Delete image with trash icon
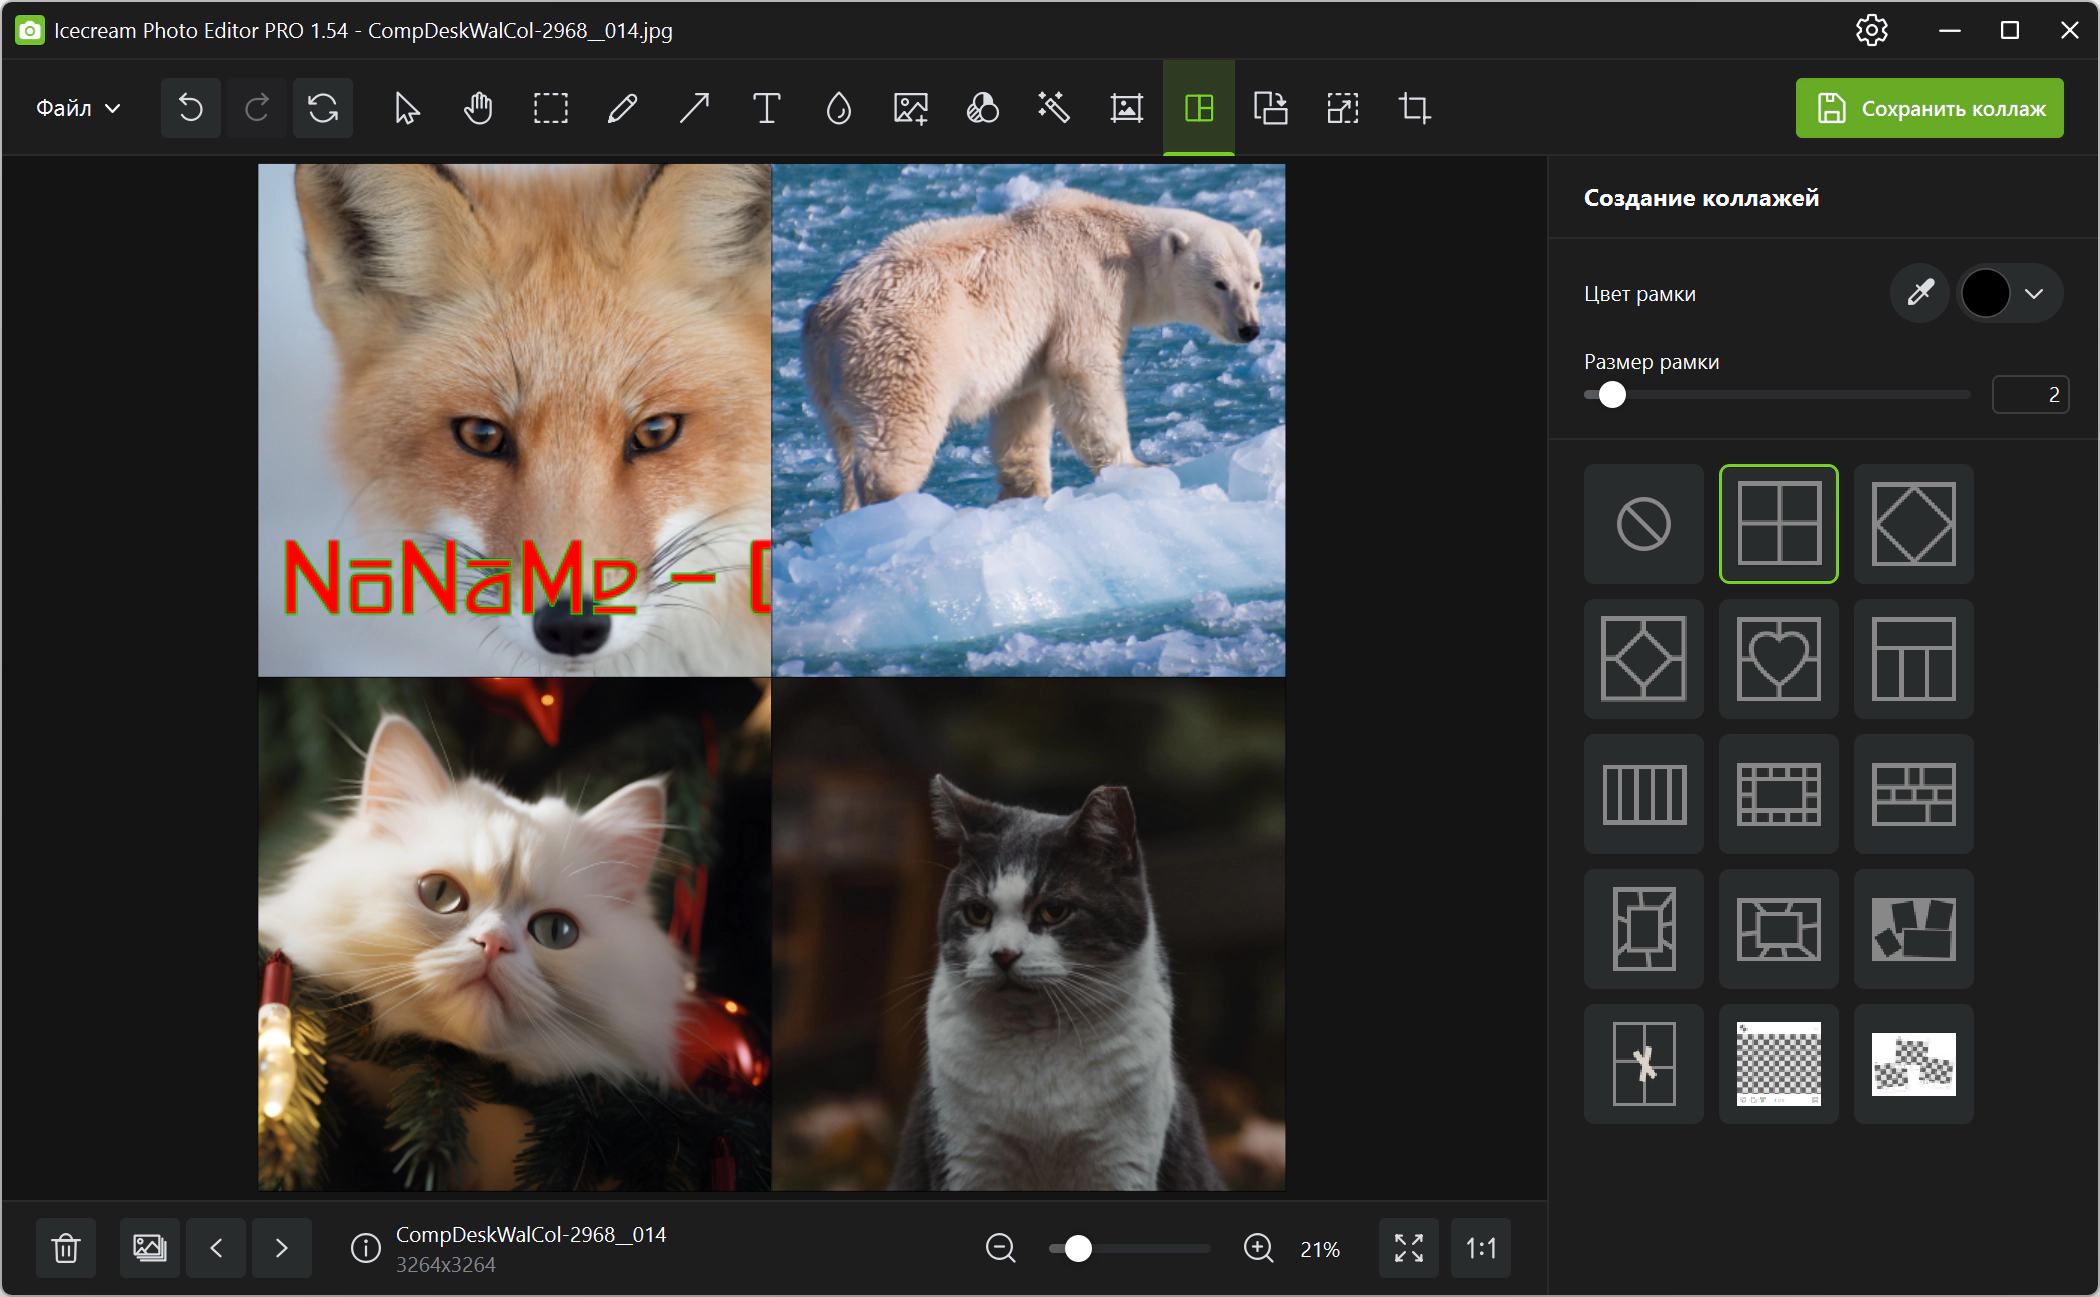The width and height of the screenshot is (2100, 1297). pyautogui.click(x=66, y=1248)
